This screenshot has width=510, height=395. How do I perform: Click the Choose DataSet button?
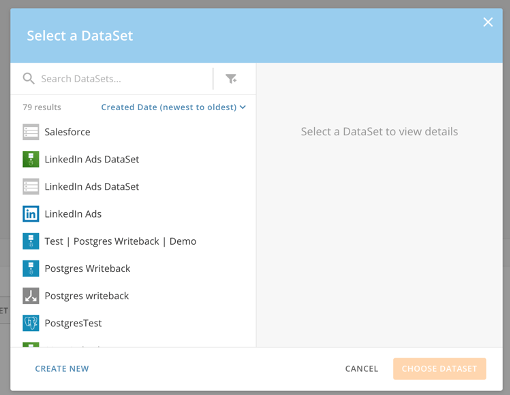(x=439, y=369)
